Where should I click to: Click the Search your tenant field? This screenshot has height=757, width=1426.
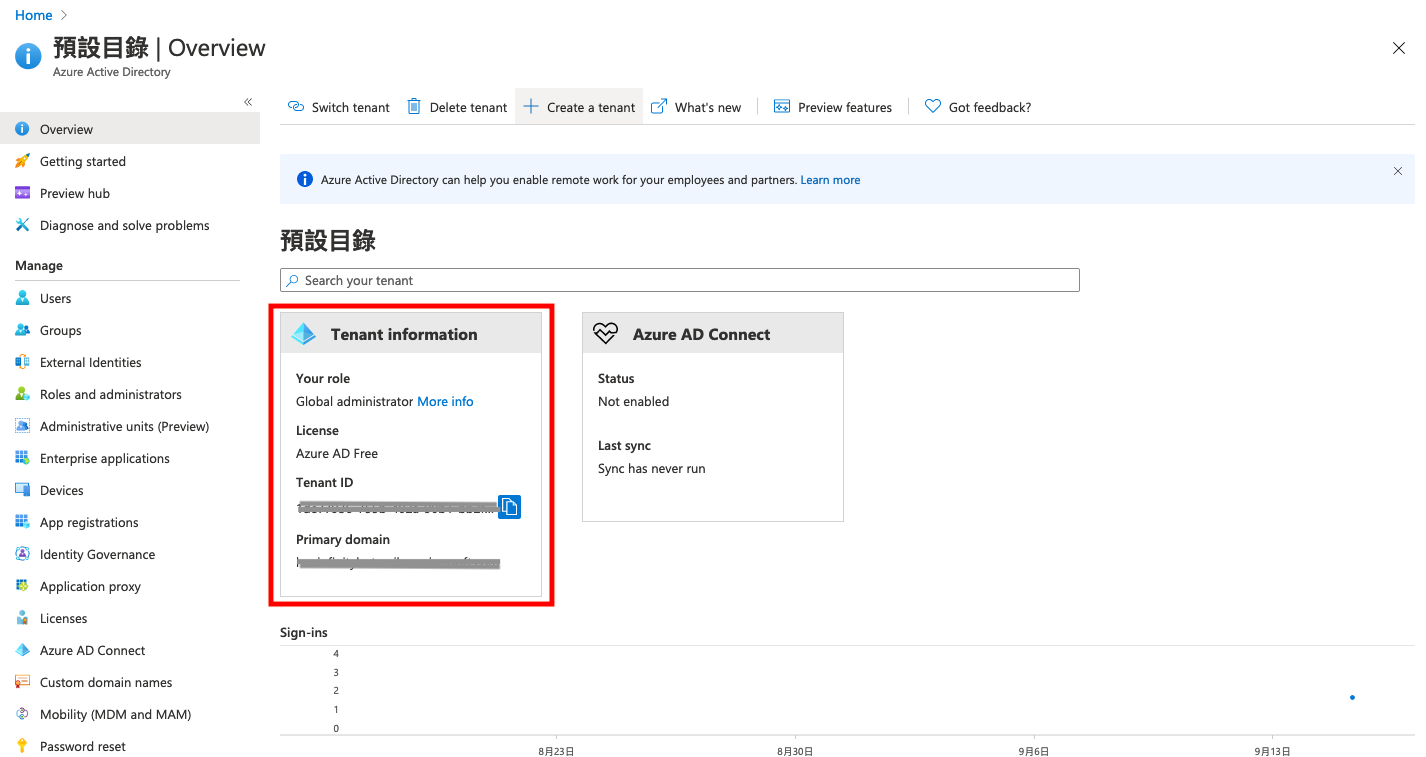(x=680, y=280)
